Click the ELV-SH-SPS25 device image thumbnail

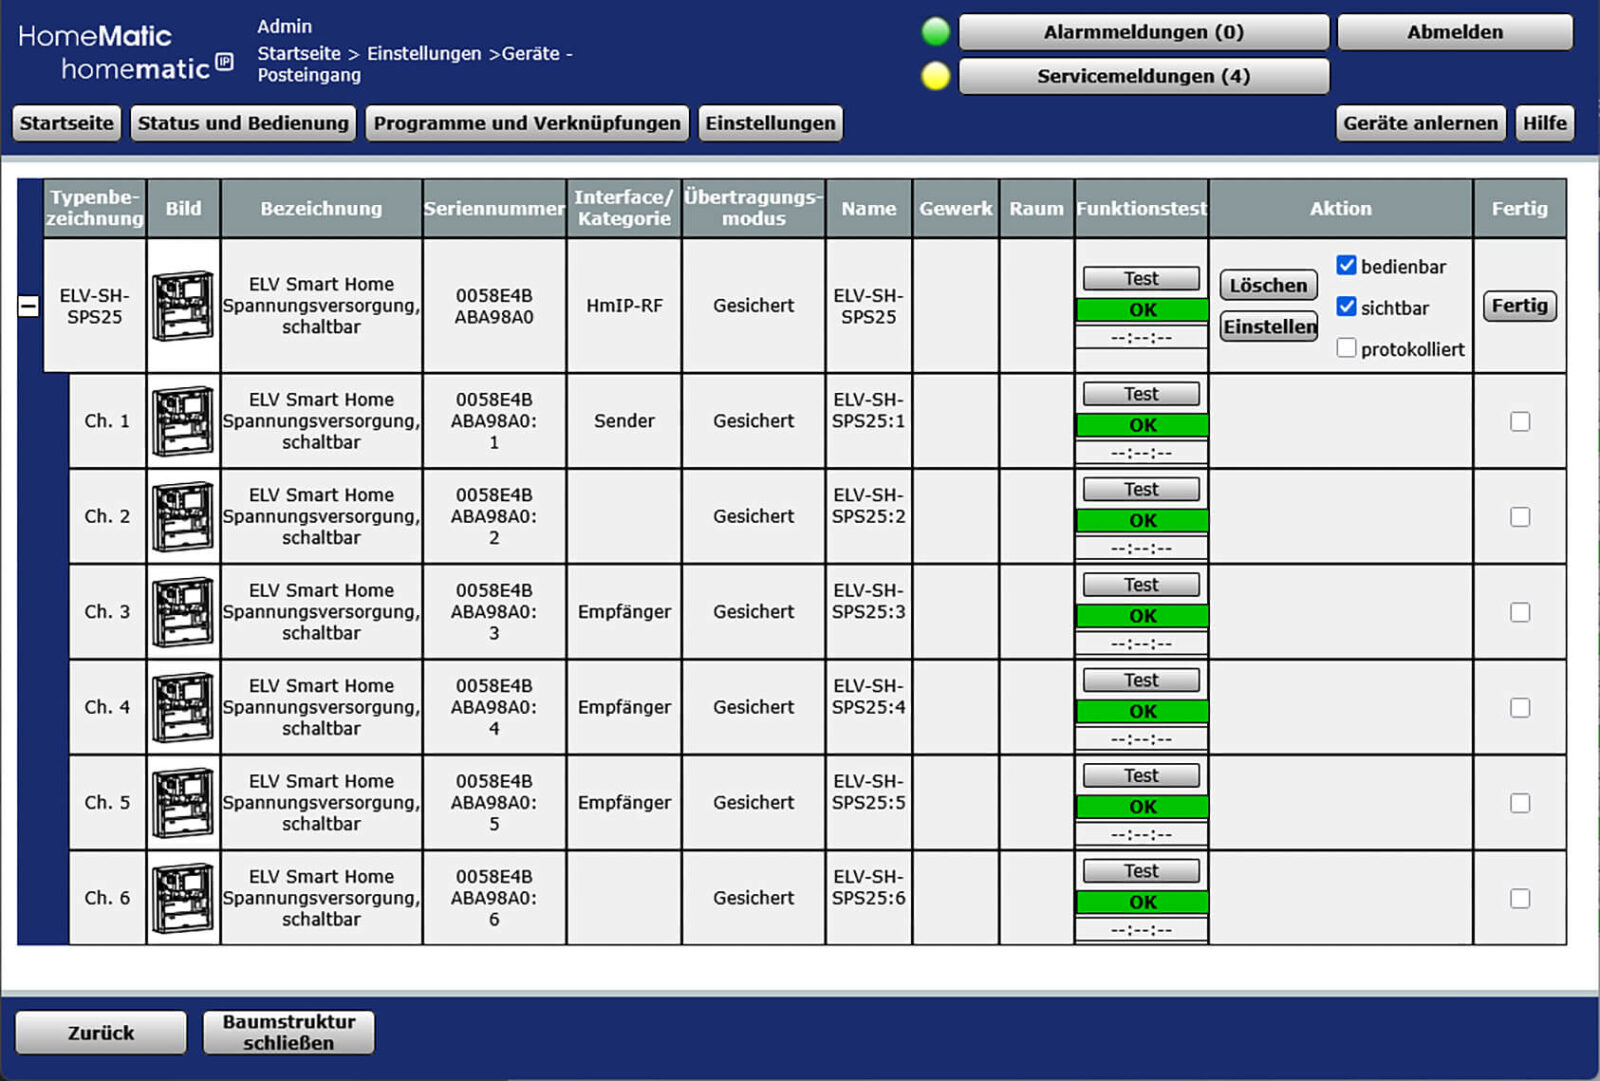(183, 306)
